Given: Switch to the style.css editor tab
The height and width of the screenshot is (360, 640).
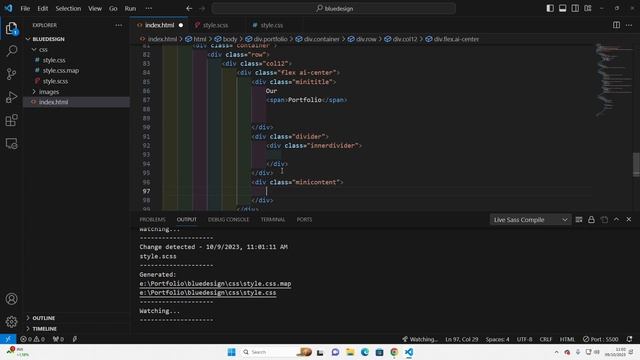Looking at the screenshot, I should [x=271, y=25].
